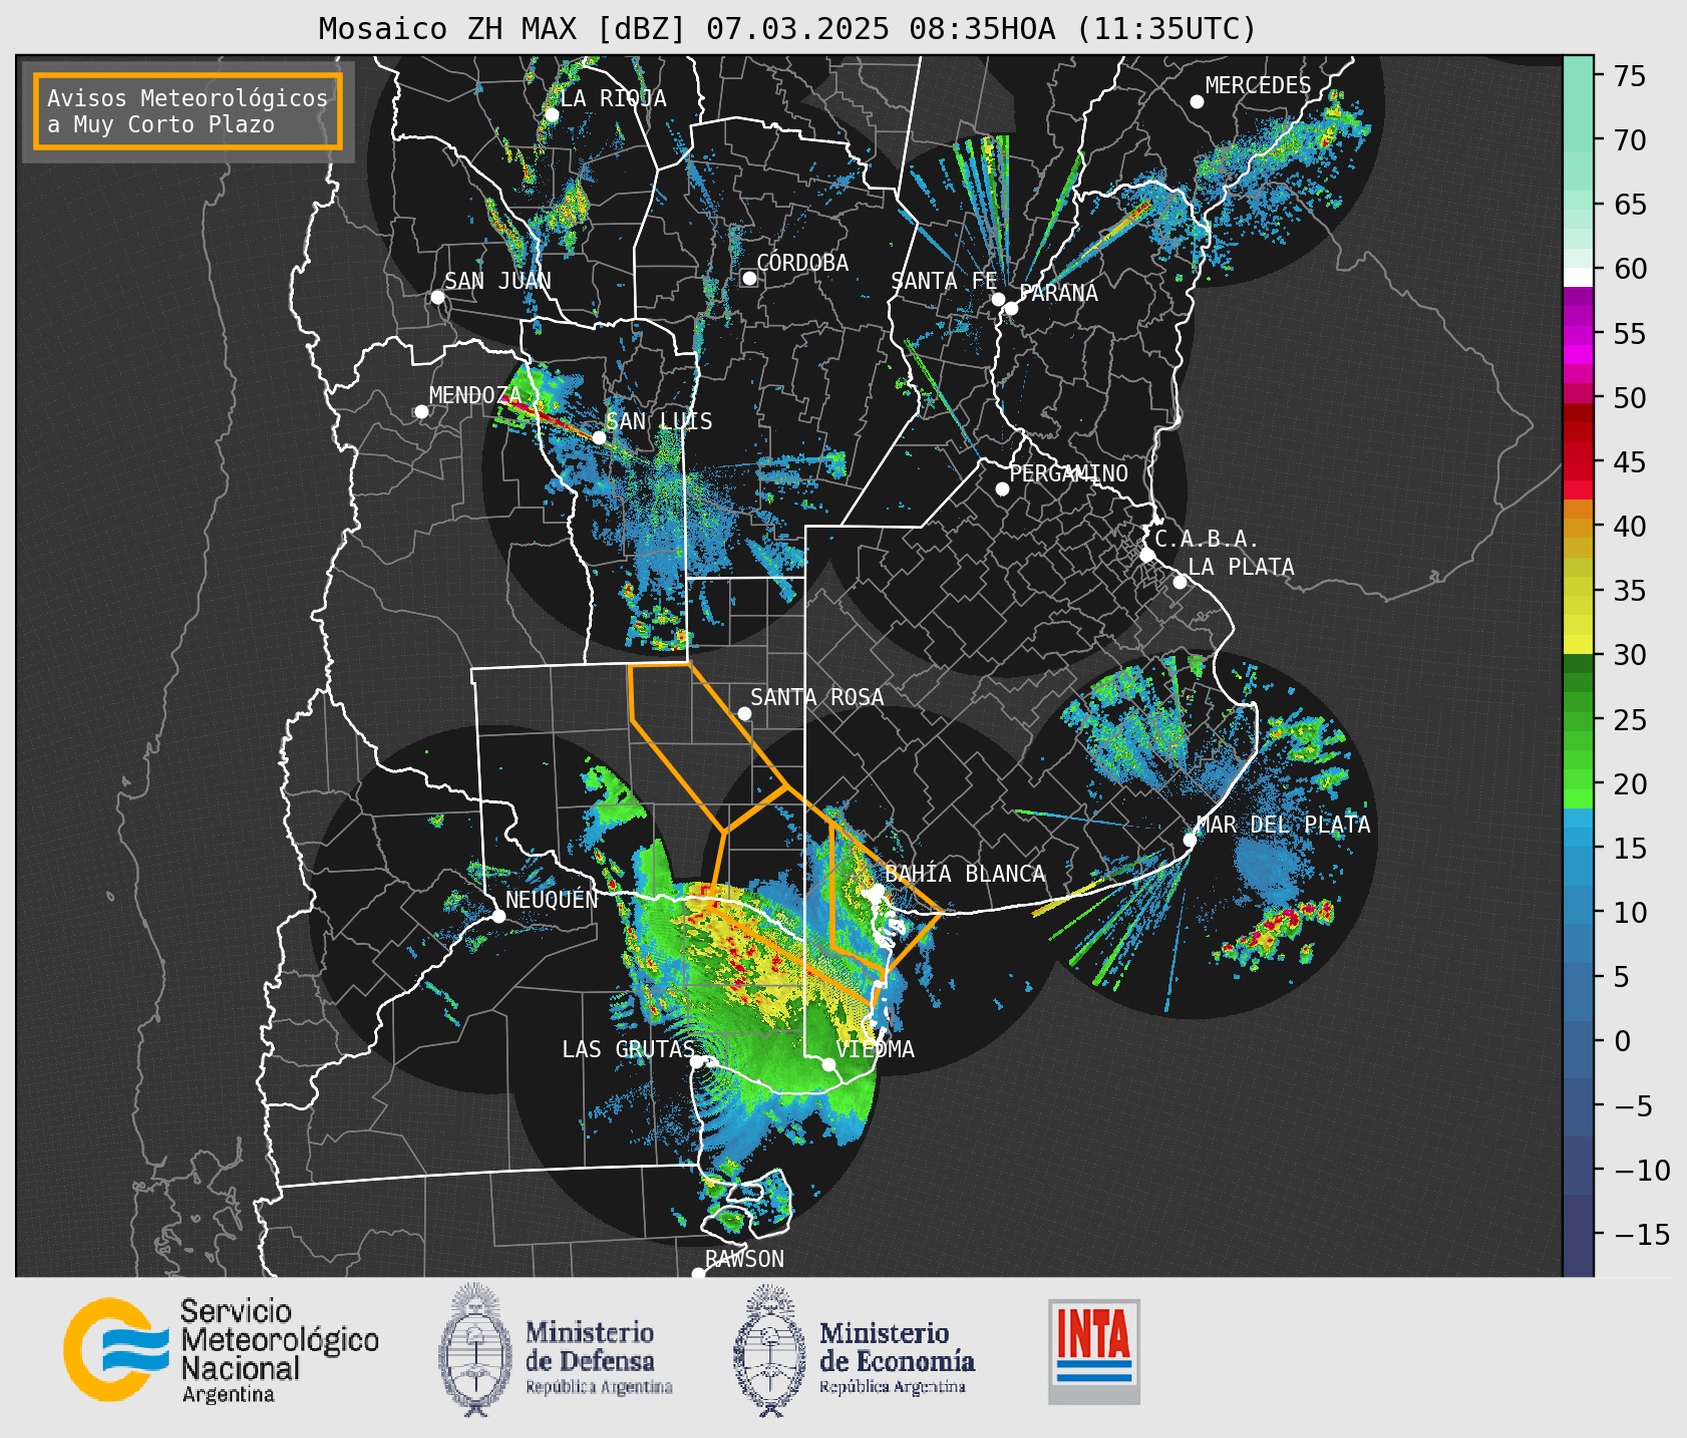Viewport: 1687px width, 1438px height.
Task: Click the 75 value on the color scale
Action: (1628, 76)
